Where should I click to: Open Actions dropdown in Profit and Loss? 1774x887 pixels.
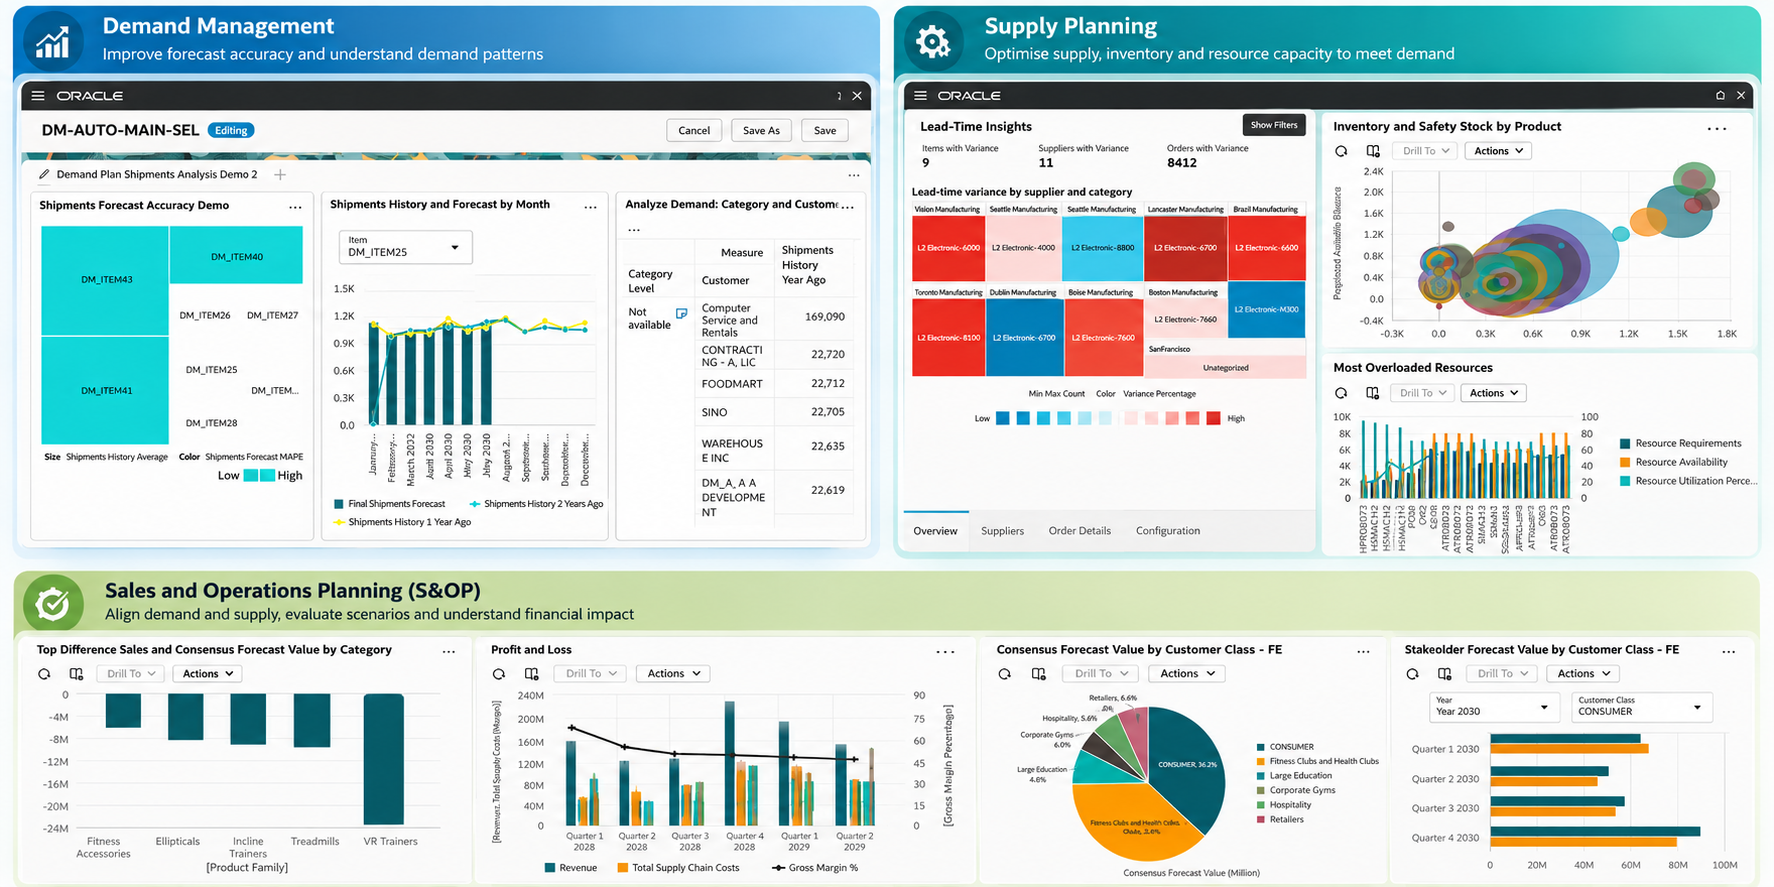[x=673, y=674]
